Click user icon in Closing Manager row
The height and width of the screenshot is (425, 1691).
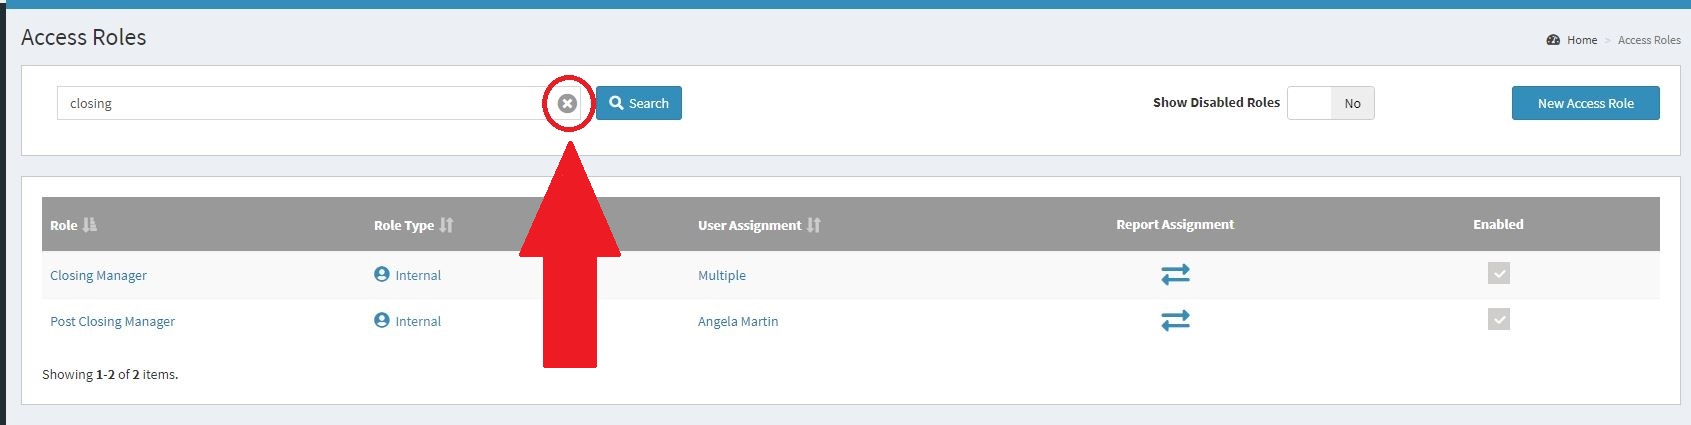point(381,274)
